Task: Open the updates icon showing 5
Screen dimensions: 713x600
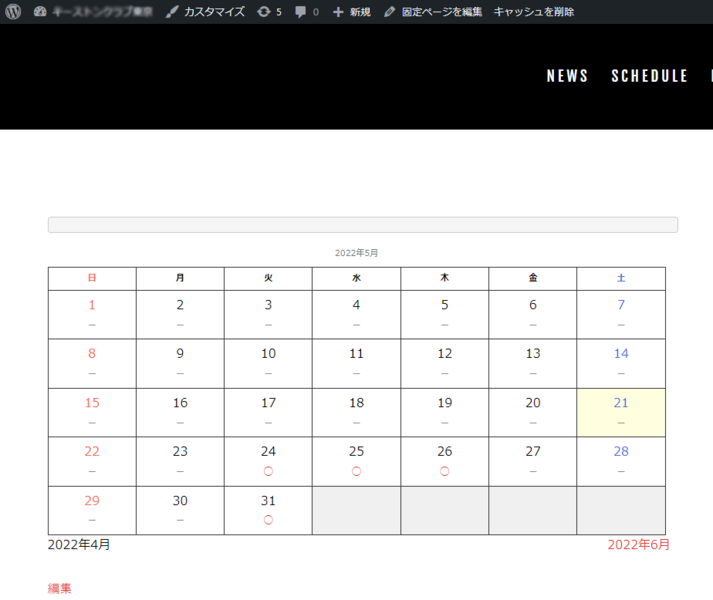Action: (264, 12)
